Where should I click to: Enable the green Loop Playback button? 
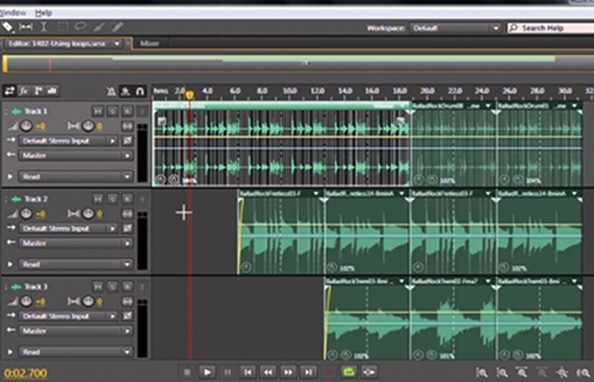(x=348, y=372)
